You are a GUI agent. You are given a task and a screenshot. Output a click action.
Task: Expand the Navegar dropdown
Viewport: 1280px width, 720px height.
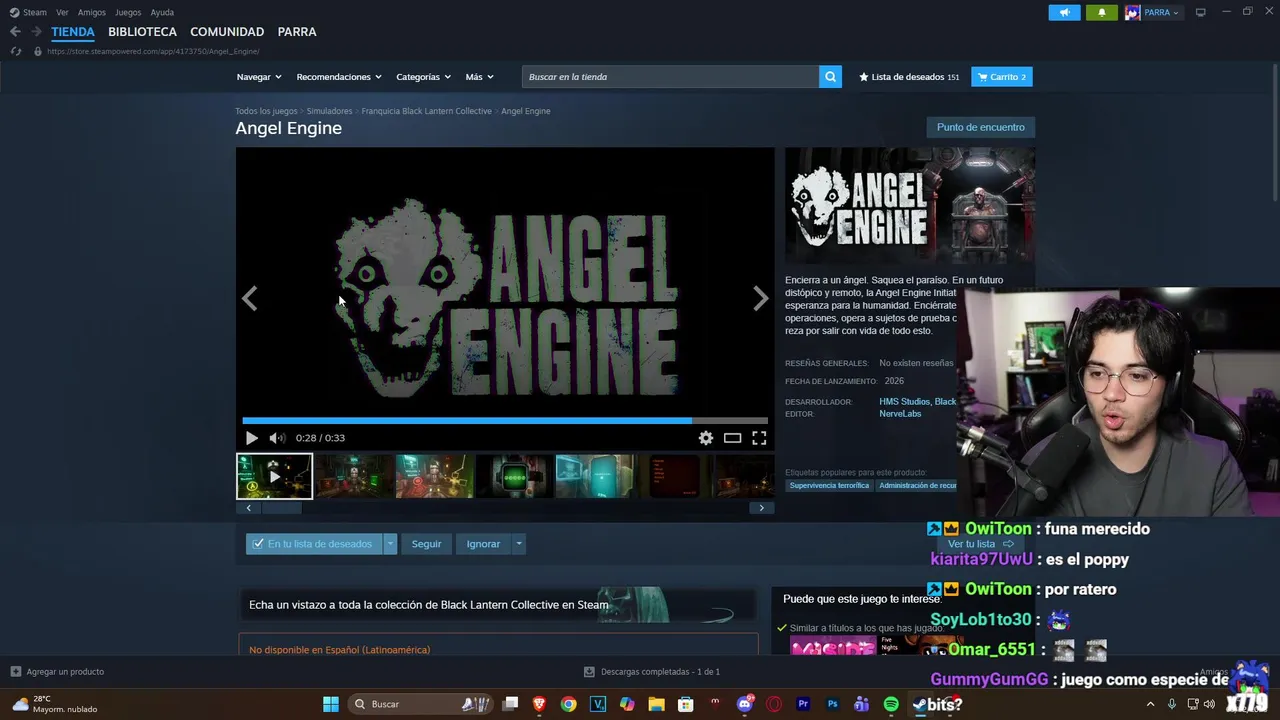coord(259,77)
